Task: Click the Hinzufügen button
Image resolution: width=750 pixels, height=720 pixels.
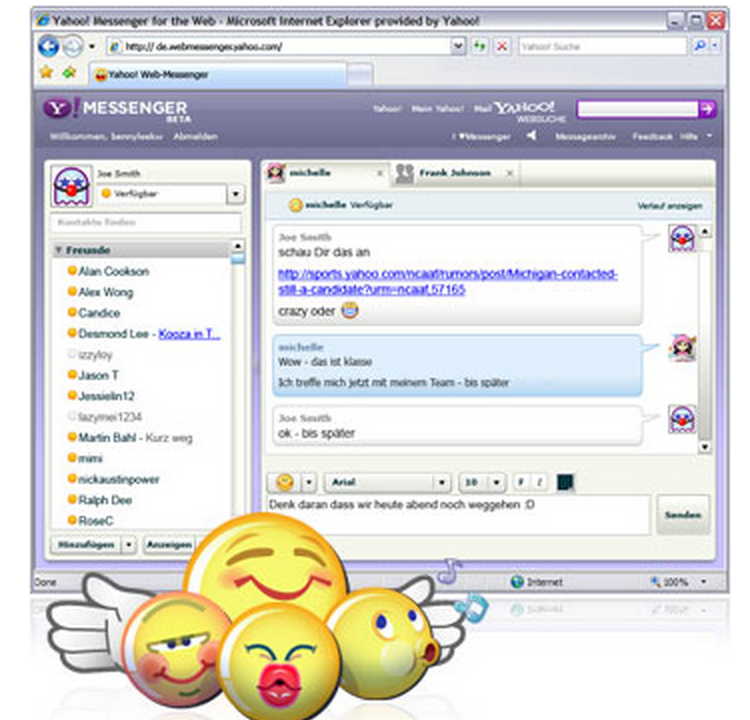Action: [86, 544]
